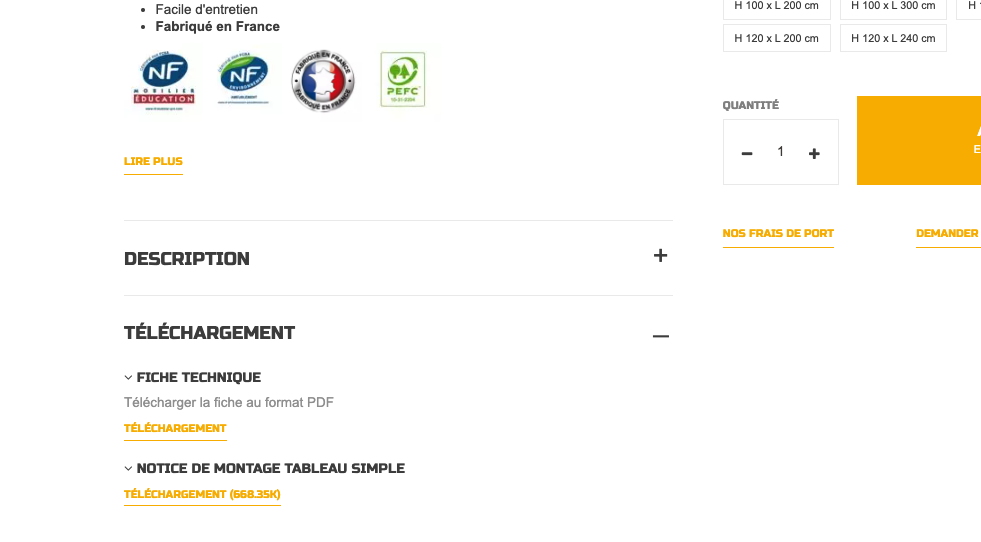Open the Lire Plus link
981x542 pixels.
tap(153, 161)
